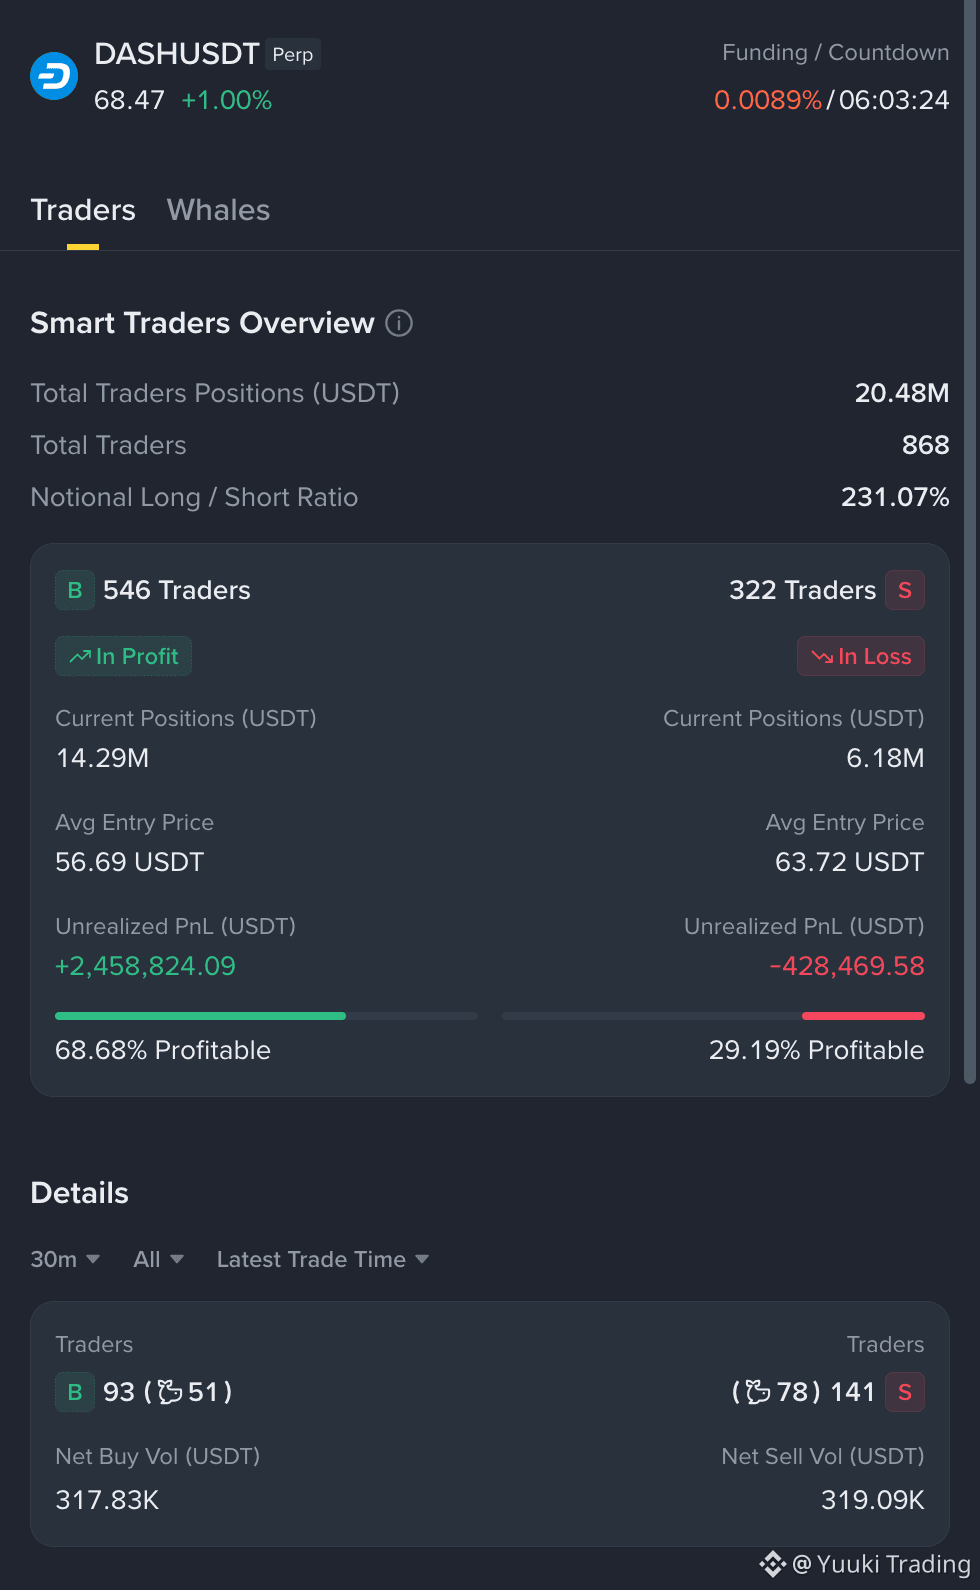Click the whale icon next to 78
Viewport: 980px width, 1590px height.
coord(758,1392)
